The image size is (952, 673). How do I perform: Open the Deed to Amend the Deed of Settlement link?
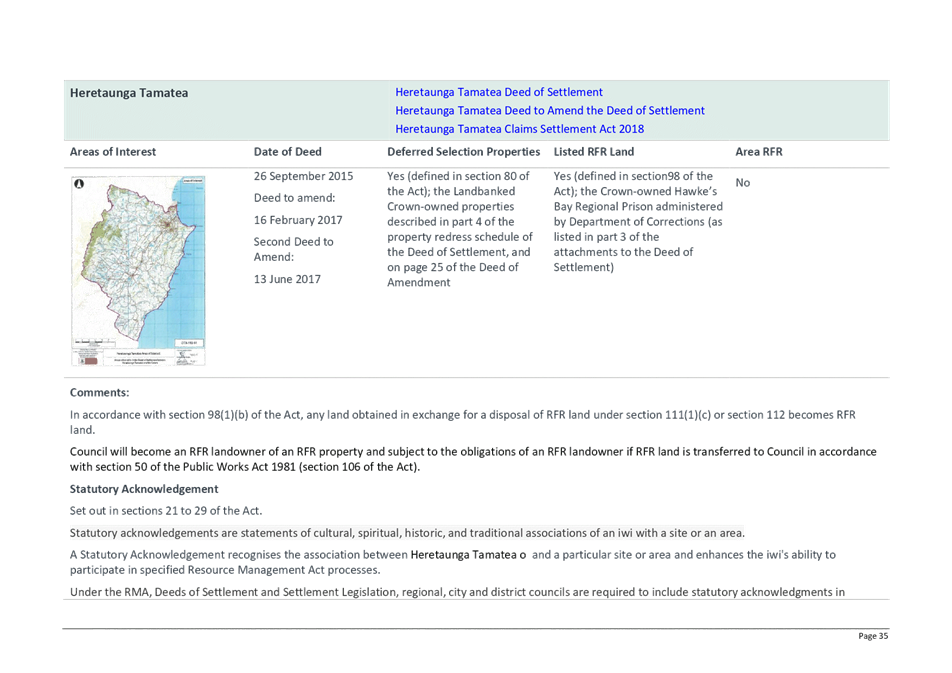[x=549, y=110]
